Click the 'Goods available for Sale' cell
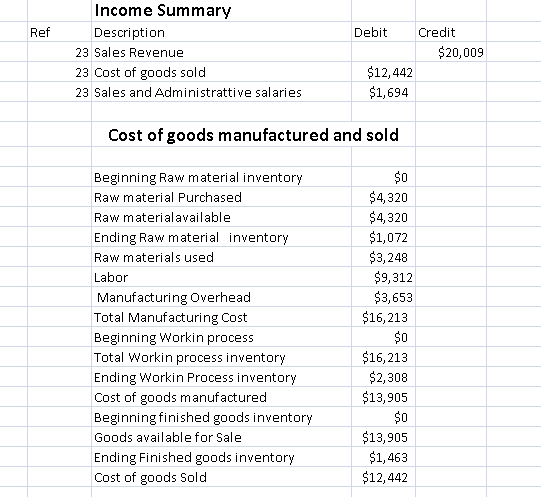Screen dimensions: 541x497 222,437
